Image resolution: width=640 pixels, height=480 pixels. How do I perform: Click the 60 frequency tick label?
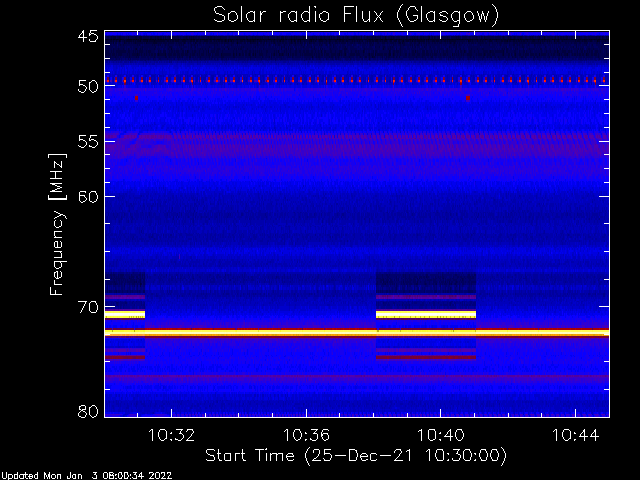pos(88,197)
